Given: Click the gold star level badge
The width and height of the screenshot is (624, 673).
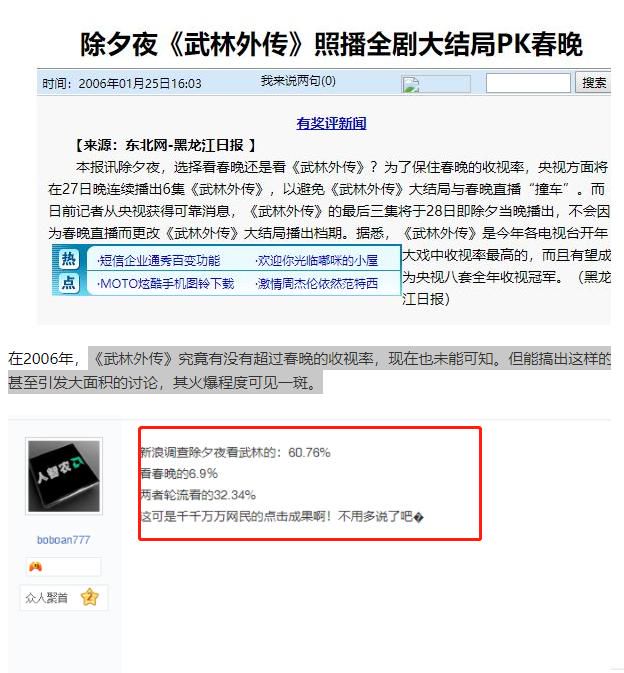Looking at the screenshot, I should tap(90, 597).
